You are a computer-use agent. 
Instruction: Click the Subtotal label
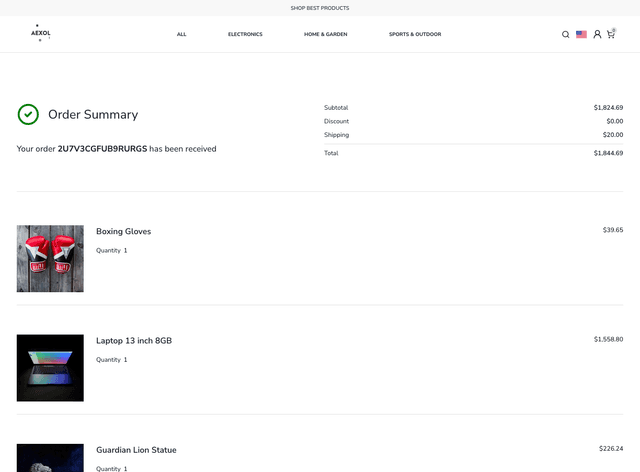(x=336, y=108)
